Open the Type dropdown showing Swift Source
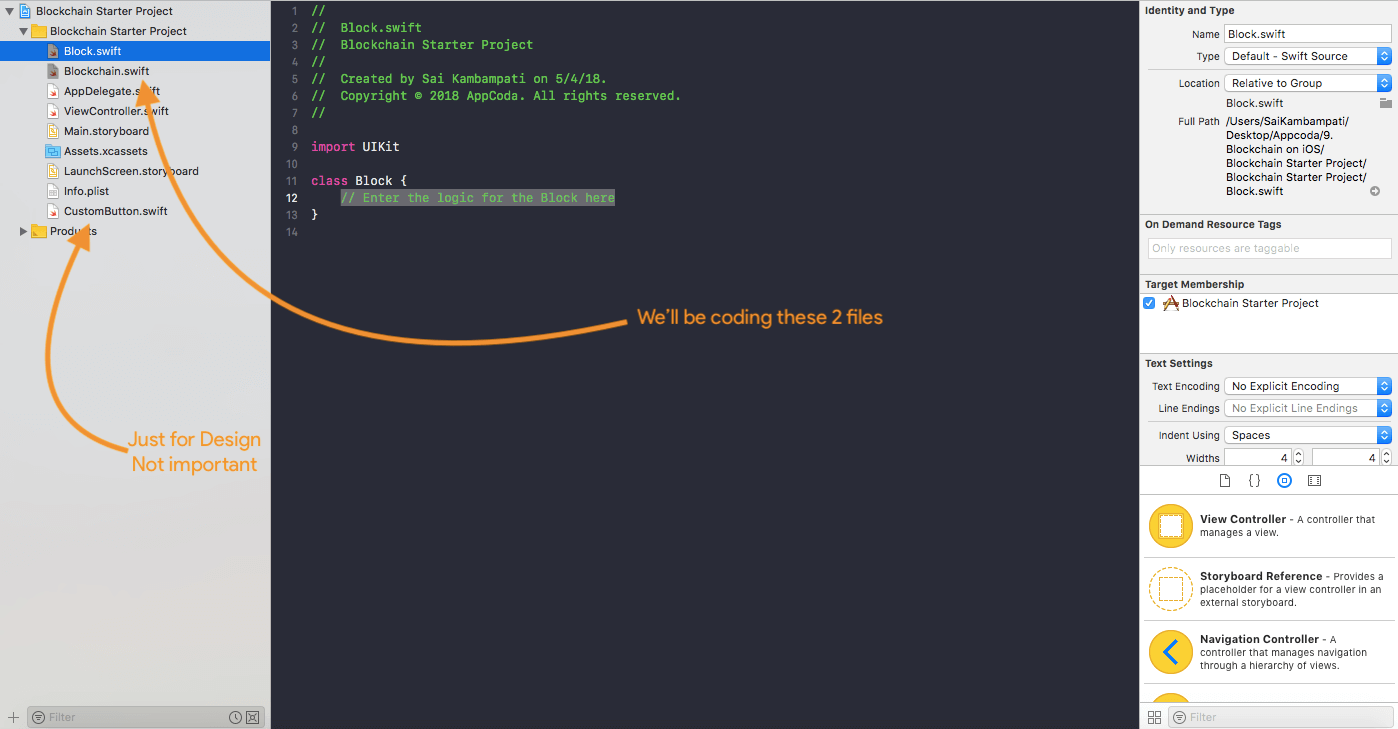Viewport: 1398px width, 729px height. [x=1307, y=56]
